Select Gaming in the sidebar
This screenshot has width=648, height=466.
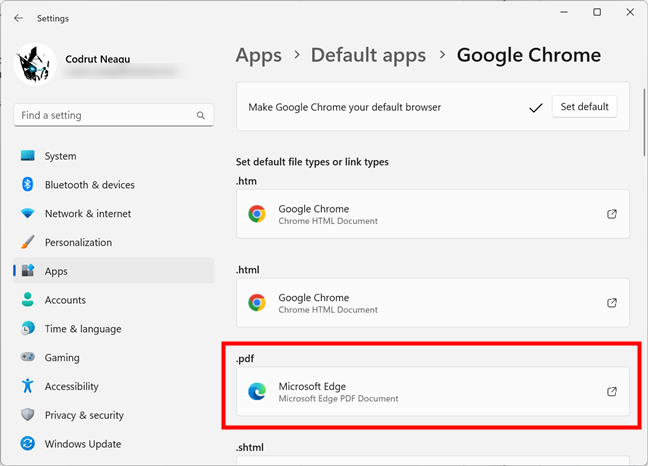point(62,358)
